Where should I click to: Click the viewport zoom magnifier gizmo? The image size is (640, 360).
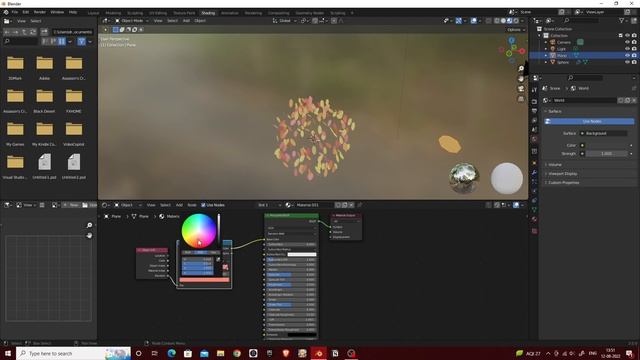pyautogui.click(x=521, y=68)
